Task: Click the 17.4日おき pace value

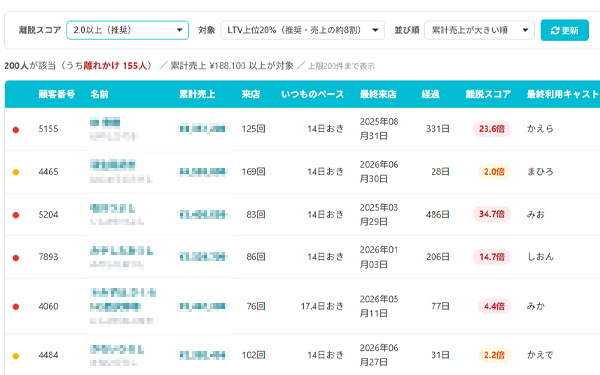Action: pos(322,306)
